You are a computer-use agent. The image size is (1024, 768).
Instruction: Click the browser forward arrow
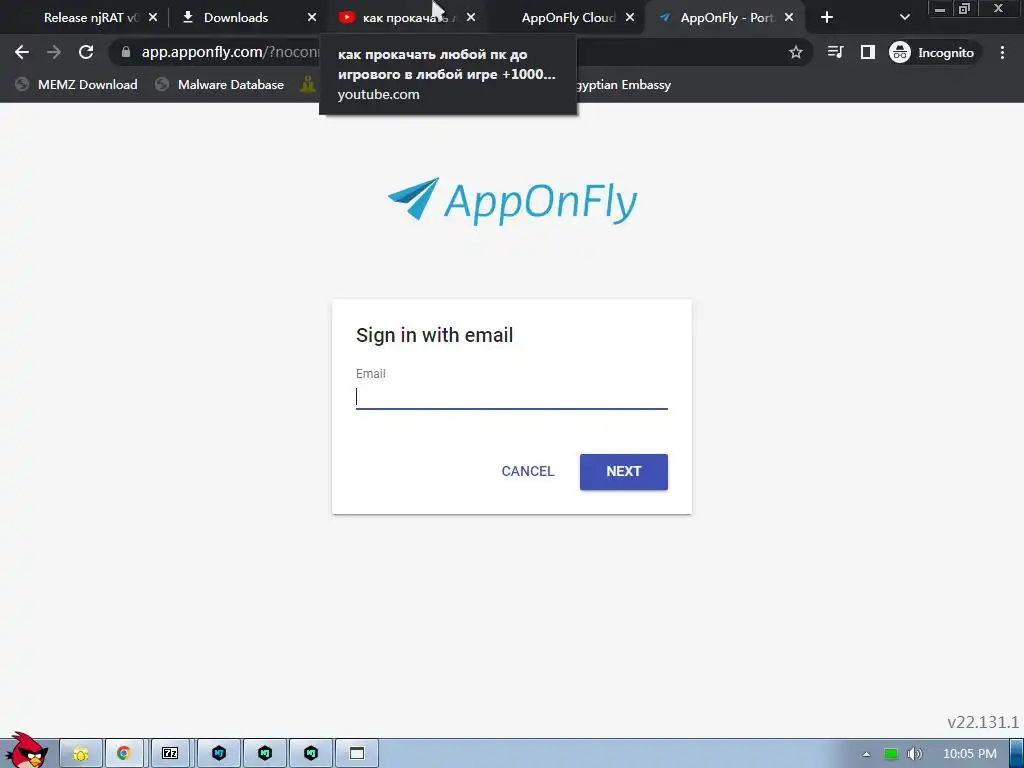pos(54,52)
